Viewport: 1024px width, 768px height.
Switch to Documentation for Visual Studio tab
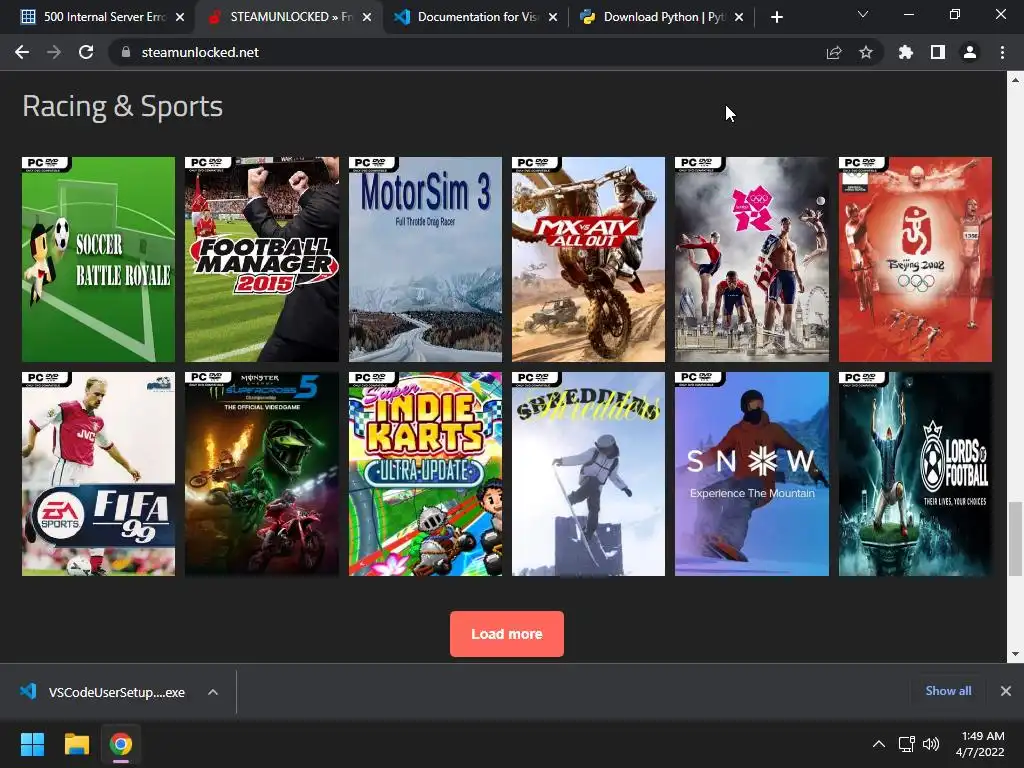pos(475,17)
